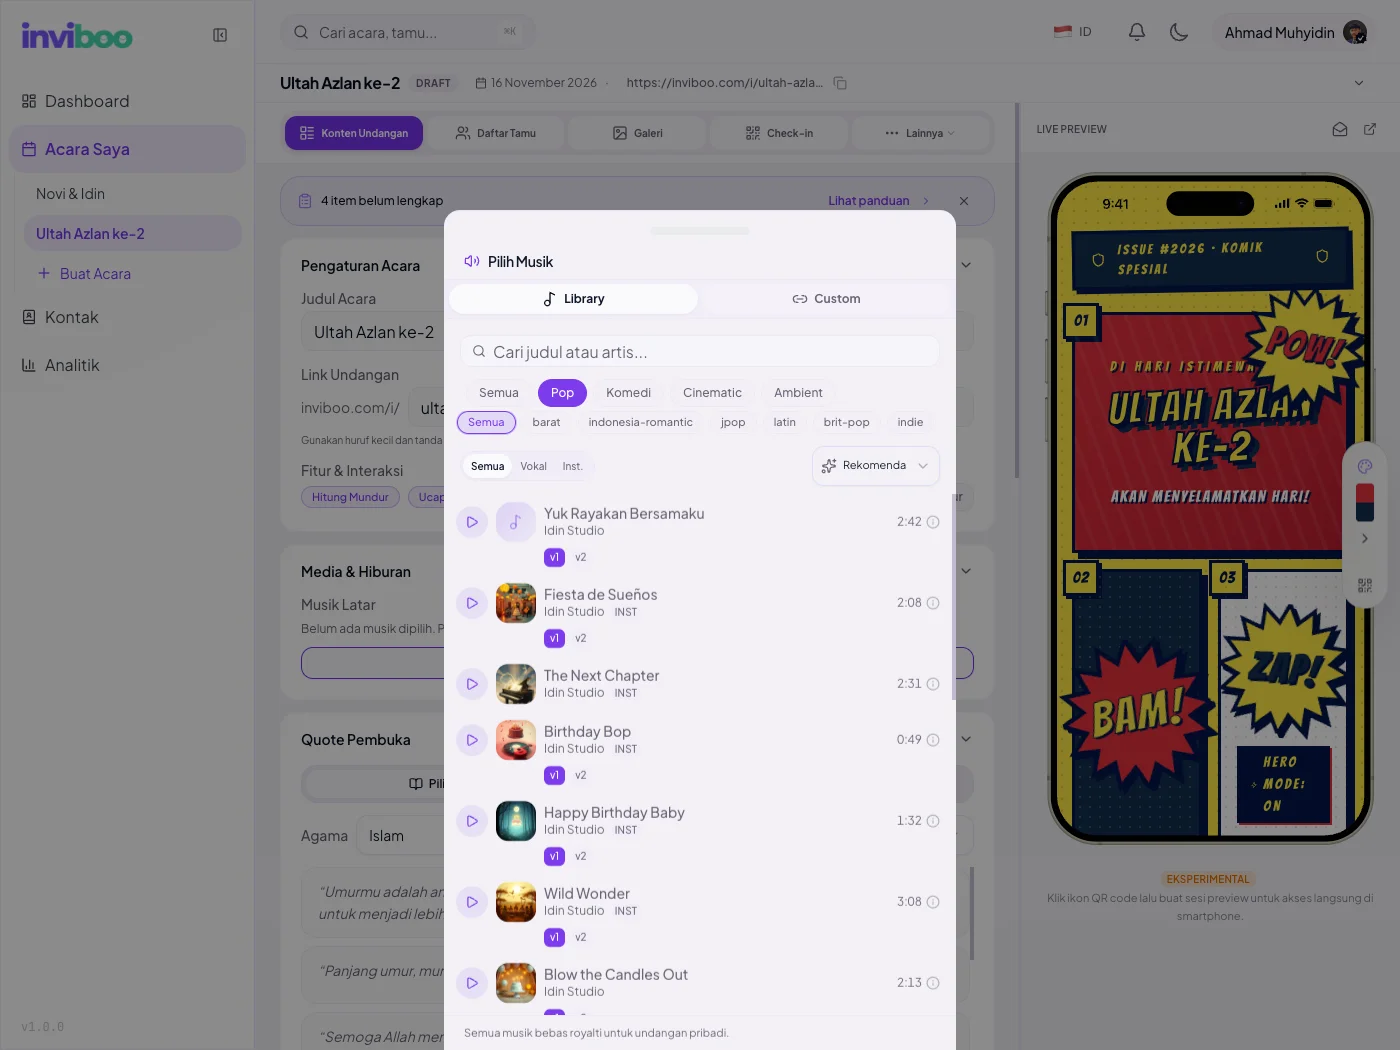1400x1050 pixels.
Task: Collapse the sidebar panel icon
Action: (x=220, y=35)
